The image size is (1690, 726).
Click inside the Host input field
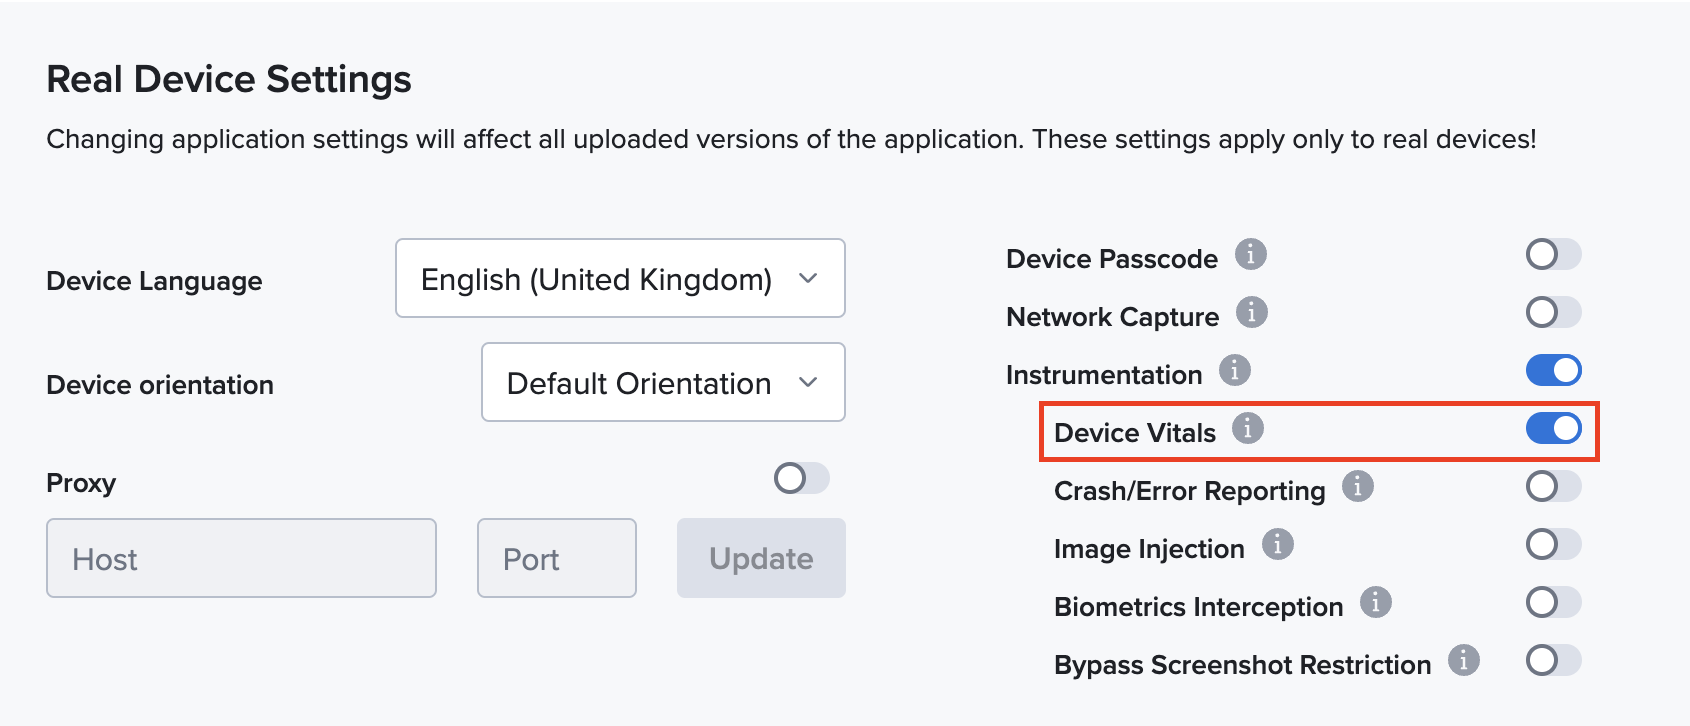click(x=240, y=558)
